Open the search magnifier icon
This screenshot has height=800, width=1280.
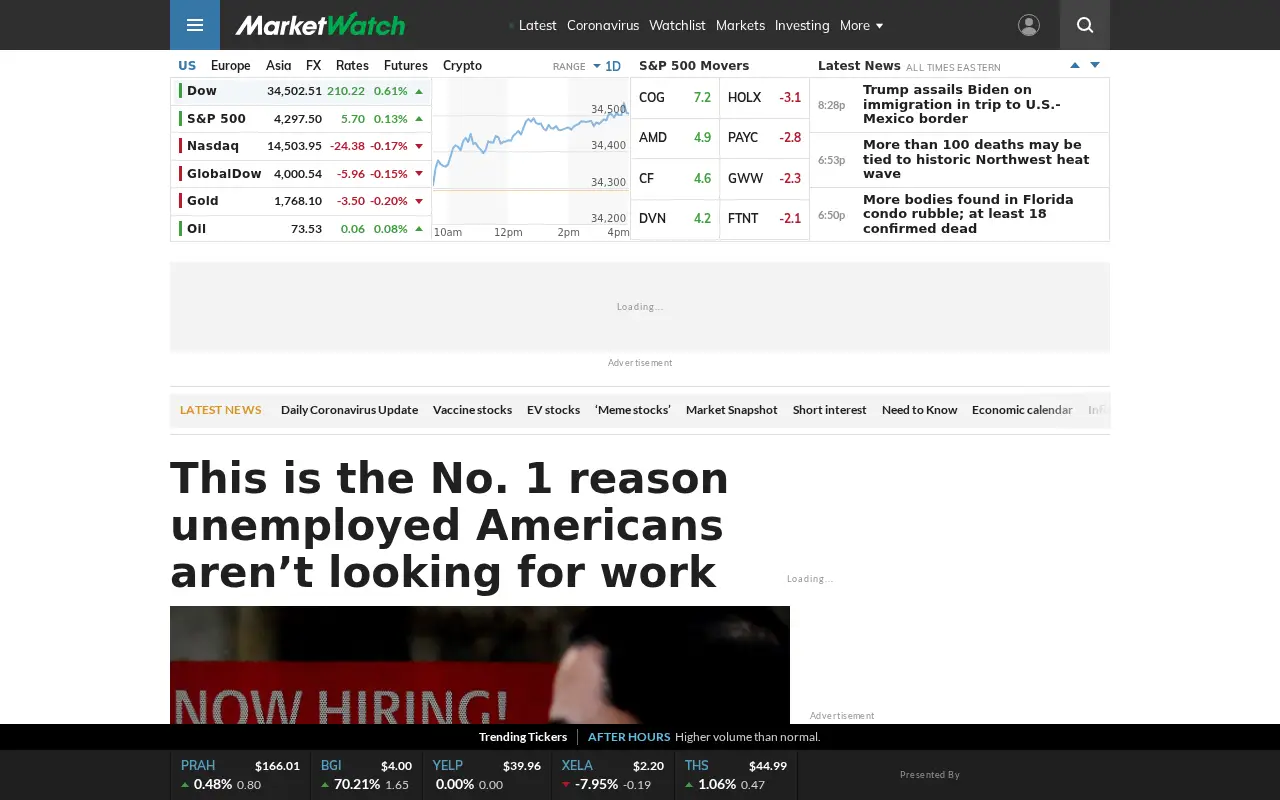(1085, 25)
